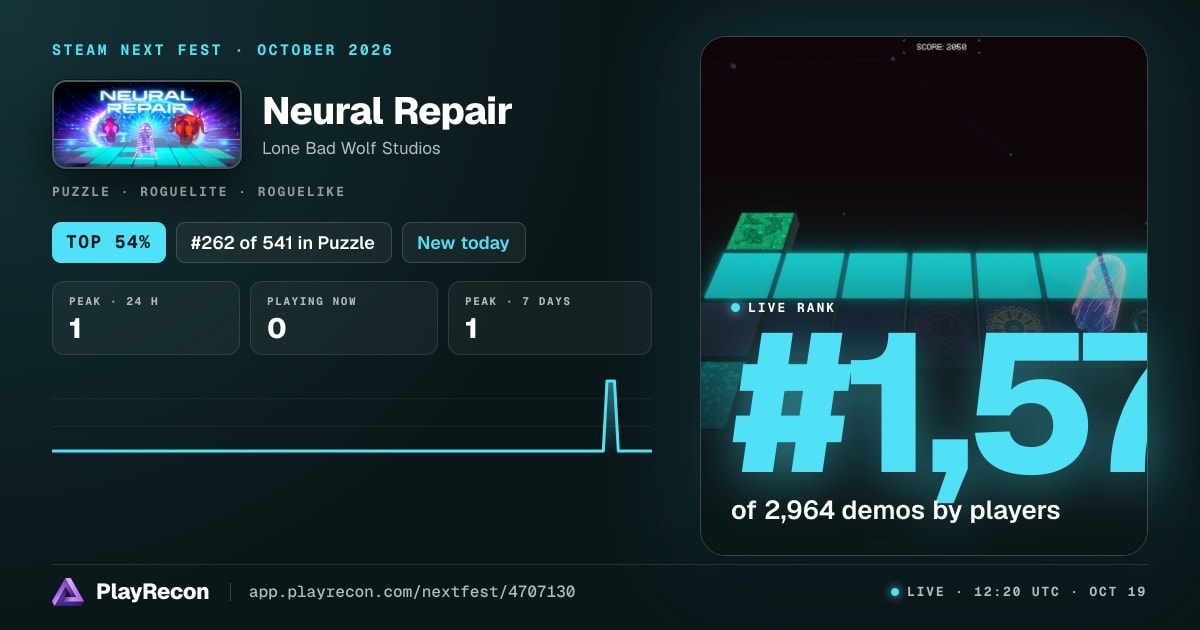Click the spike on the player count chart
Viewport: 1200px width, 630px height.
611,415
